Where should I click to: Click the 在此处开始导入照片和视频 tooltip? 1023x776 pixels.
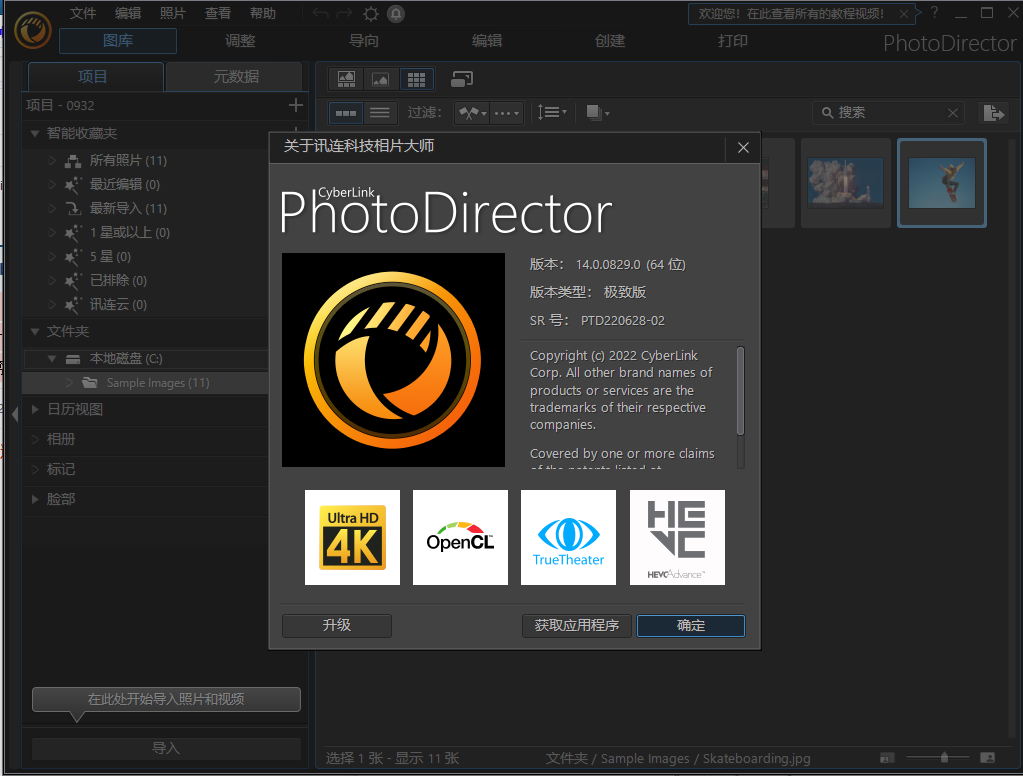tap(166, 700)
